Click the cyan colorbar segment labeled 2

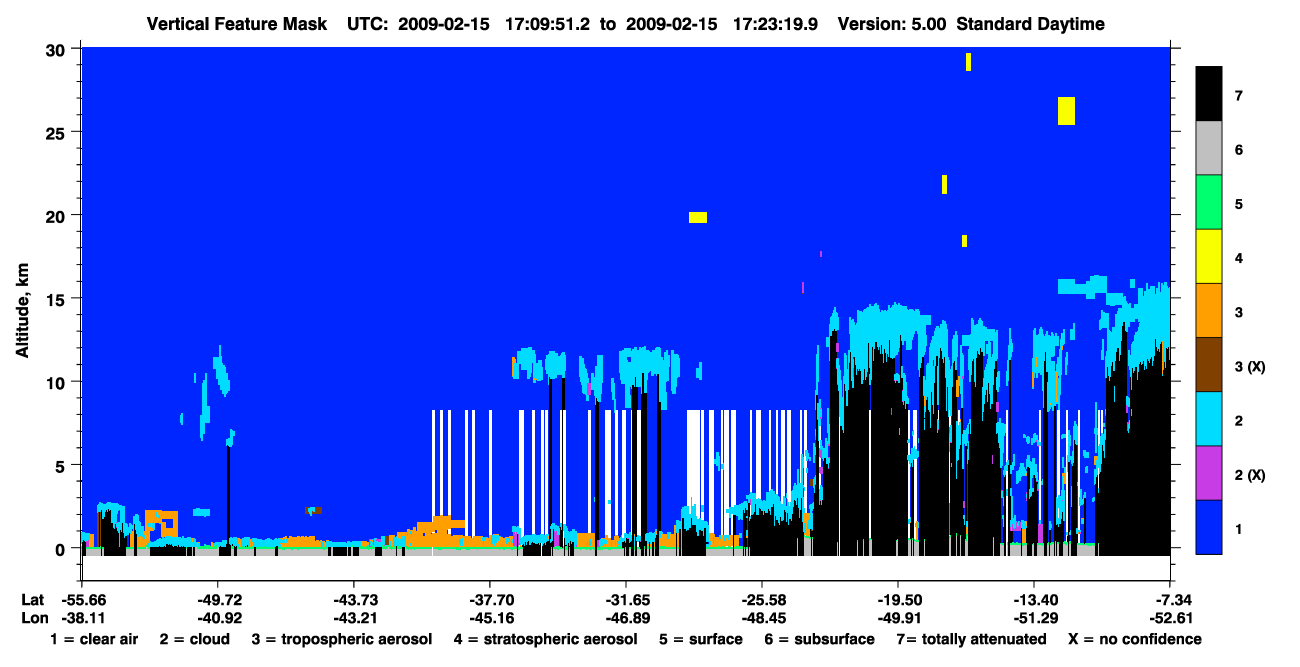coord(1209,419)
